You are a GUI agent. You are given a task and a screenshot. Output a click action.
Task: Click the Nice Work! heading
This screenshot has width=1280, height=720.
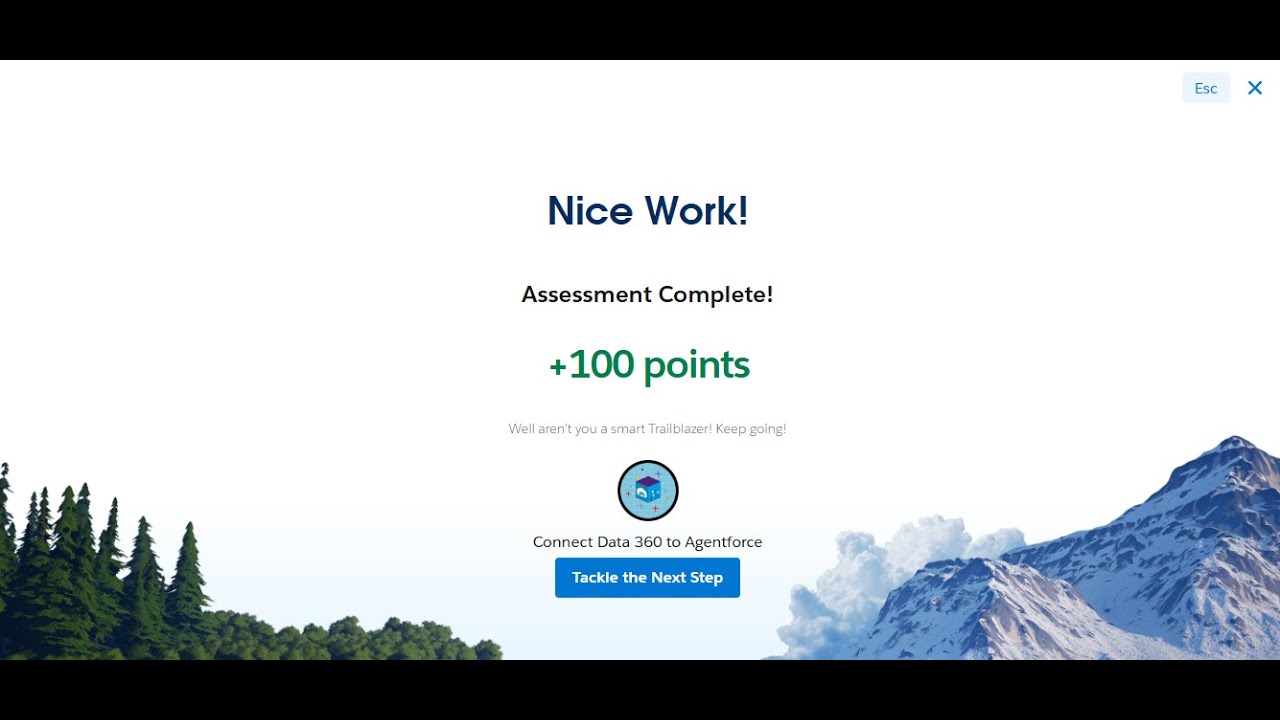pos(648,211)
